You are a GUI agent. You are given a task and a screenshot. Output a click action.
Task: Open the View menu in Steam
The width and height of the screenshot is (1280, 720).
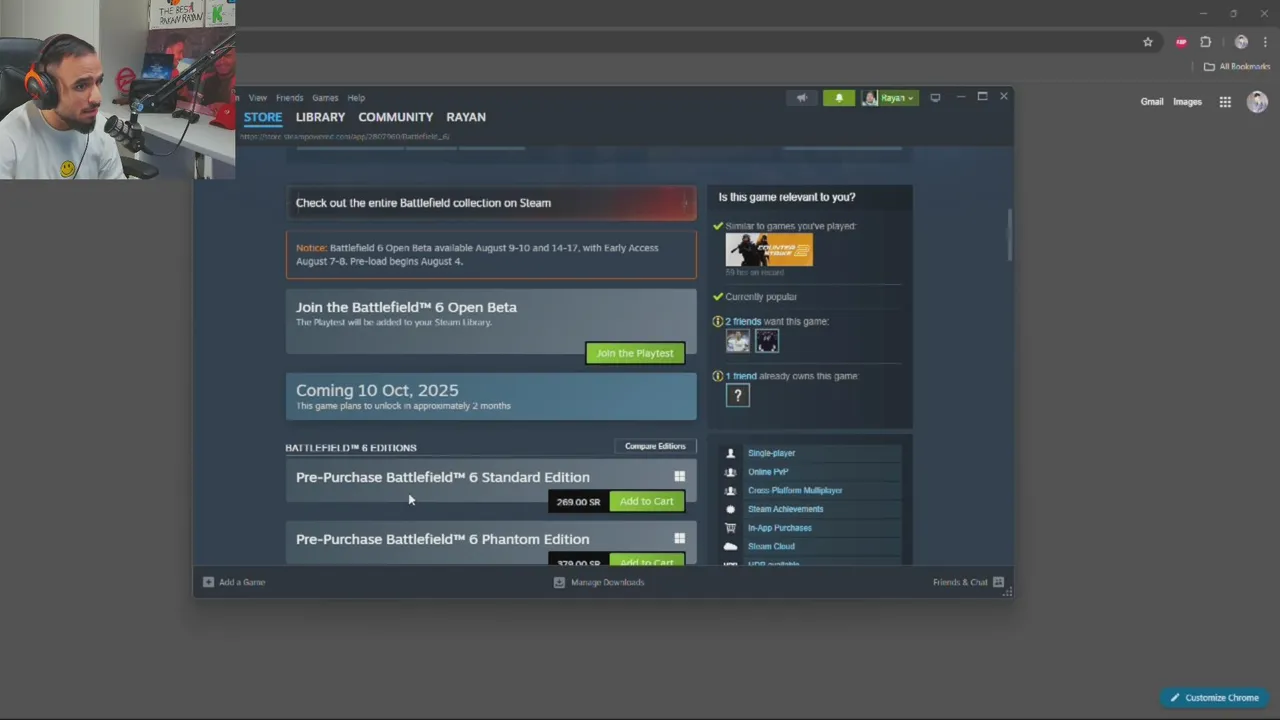pos(258,98)
